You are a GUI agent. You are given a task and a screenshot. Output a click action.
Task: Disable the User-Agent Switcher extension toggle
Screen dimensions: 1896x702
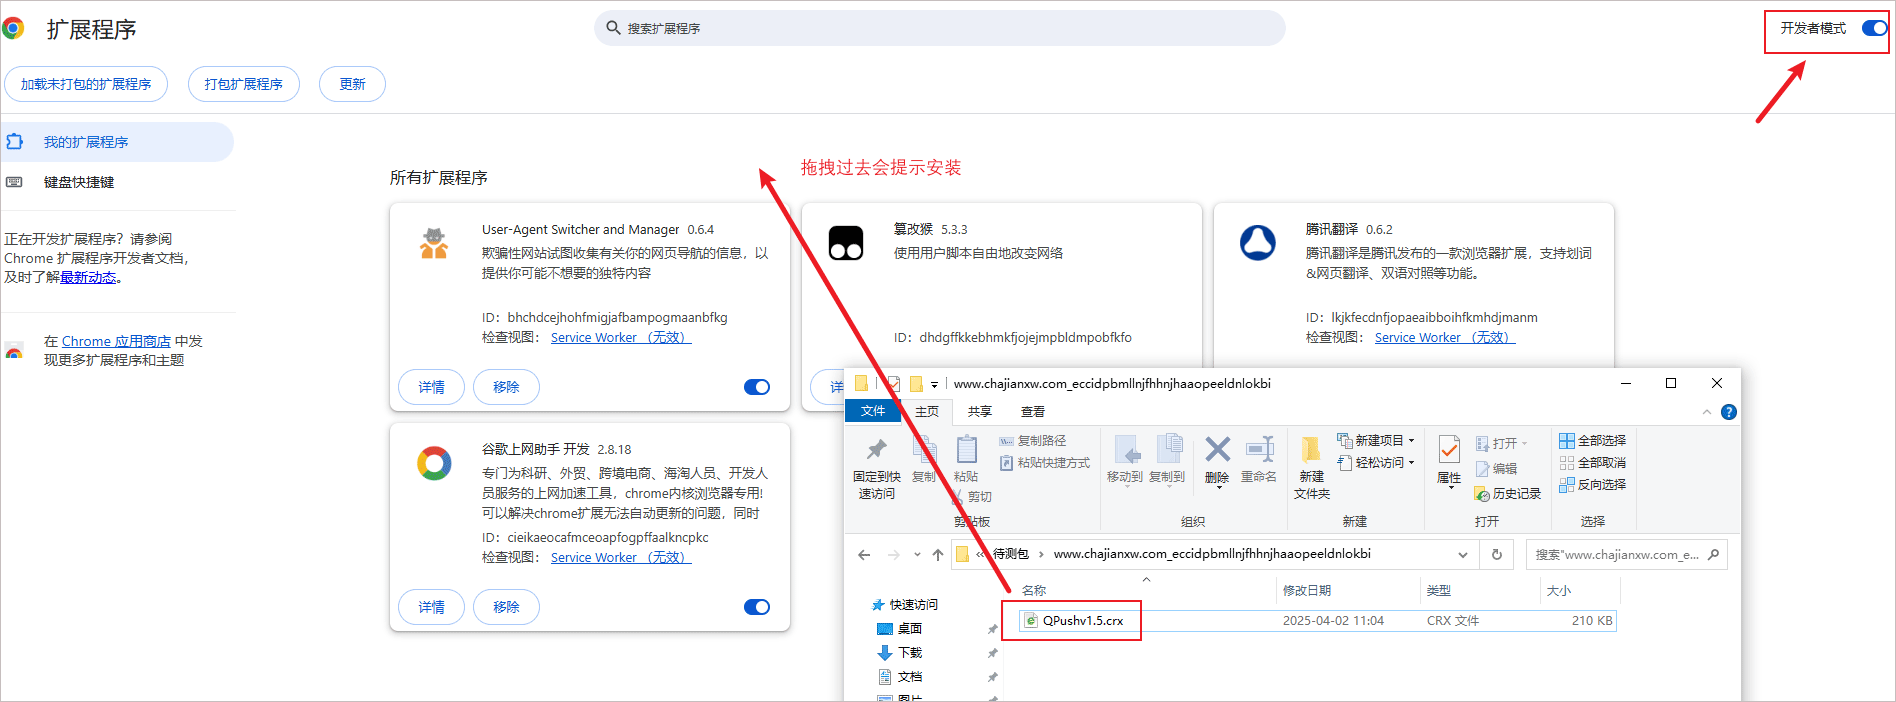point(757,387)
